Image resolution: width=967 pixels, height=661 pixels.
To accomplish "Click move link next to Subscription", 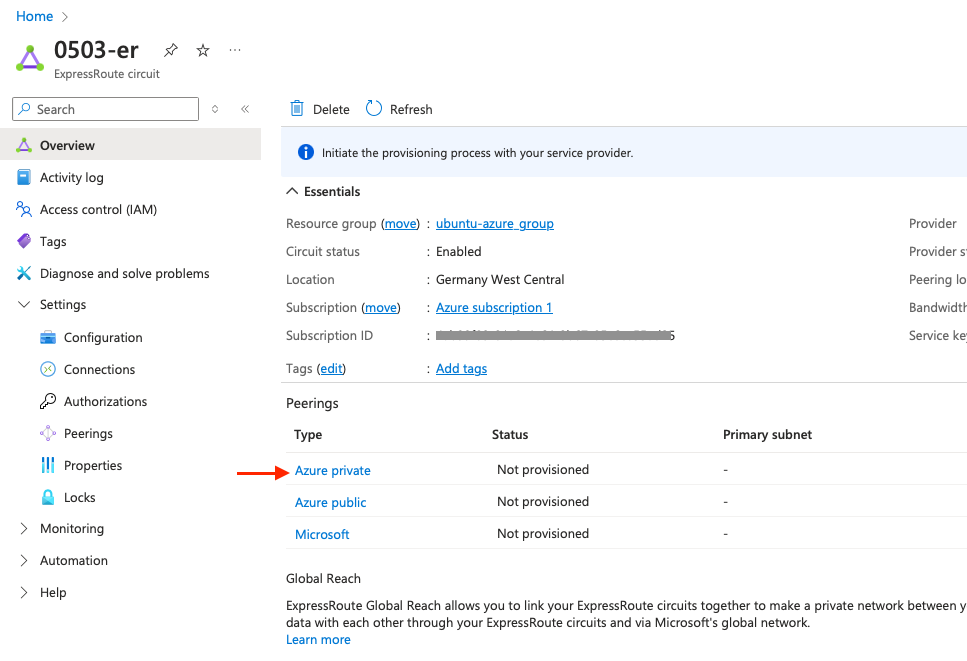I will pos(381,308).
